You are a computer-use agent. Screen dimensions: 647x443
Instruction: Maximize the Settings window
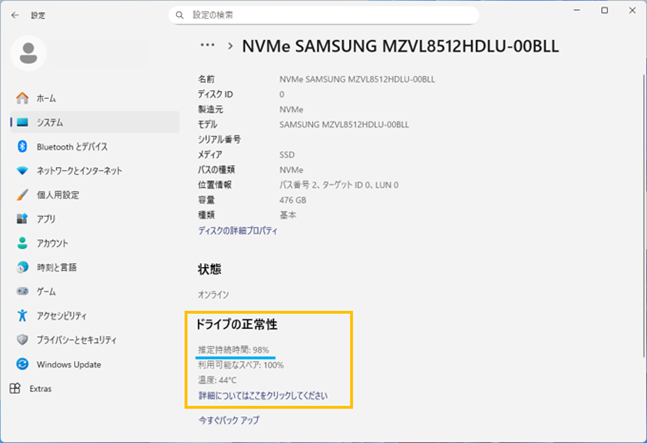click(x=604, y=10)
